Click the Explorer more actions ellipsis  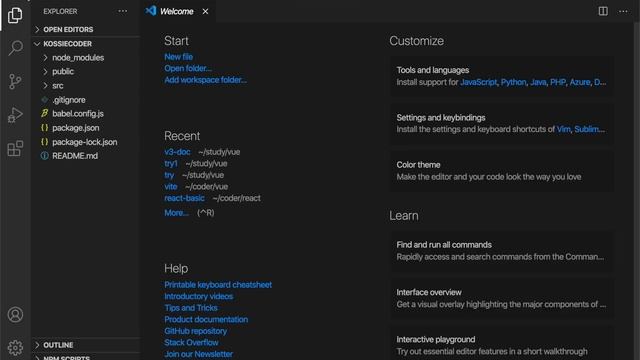[122, 11]
